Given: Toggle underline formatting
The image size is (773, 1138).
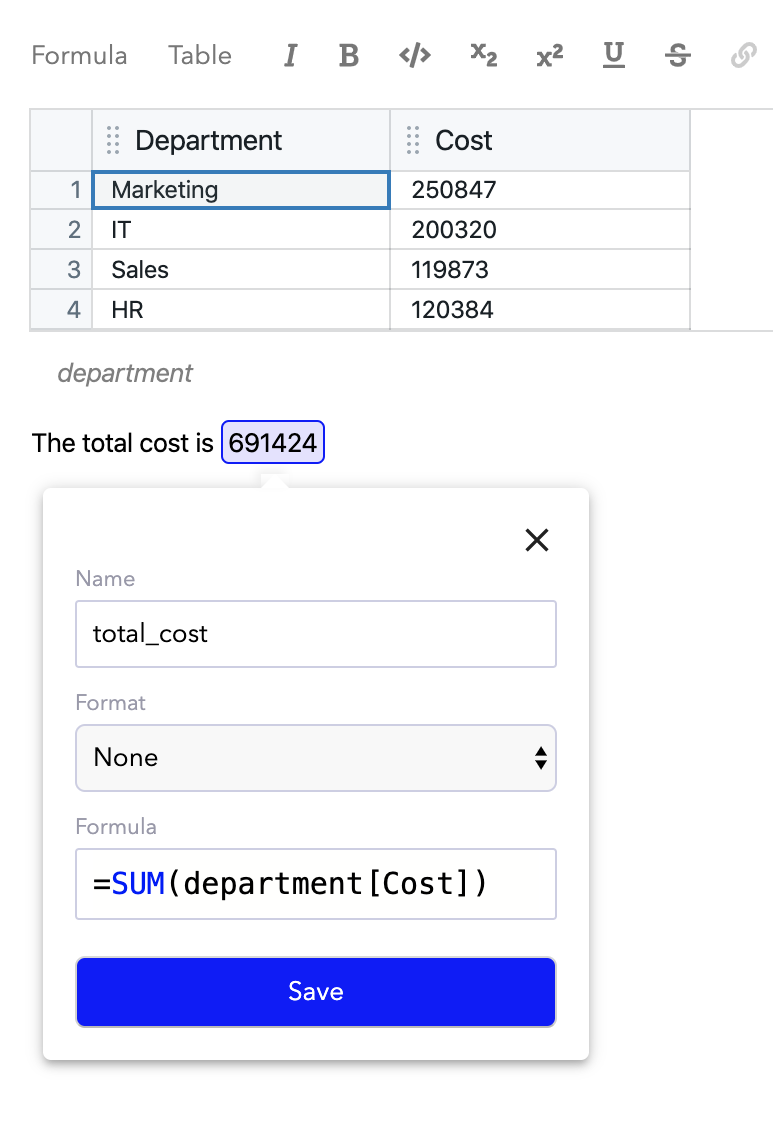Looking at the screenshot, I should [614, 56].
